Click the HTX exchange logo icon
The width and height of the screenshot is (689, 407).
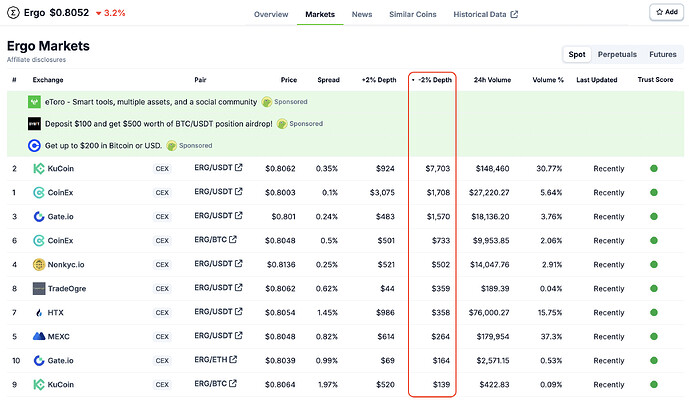point(39,313)
